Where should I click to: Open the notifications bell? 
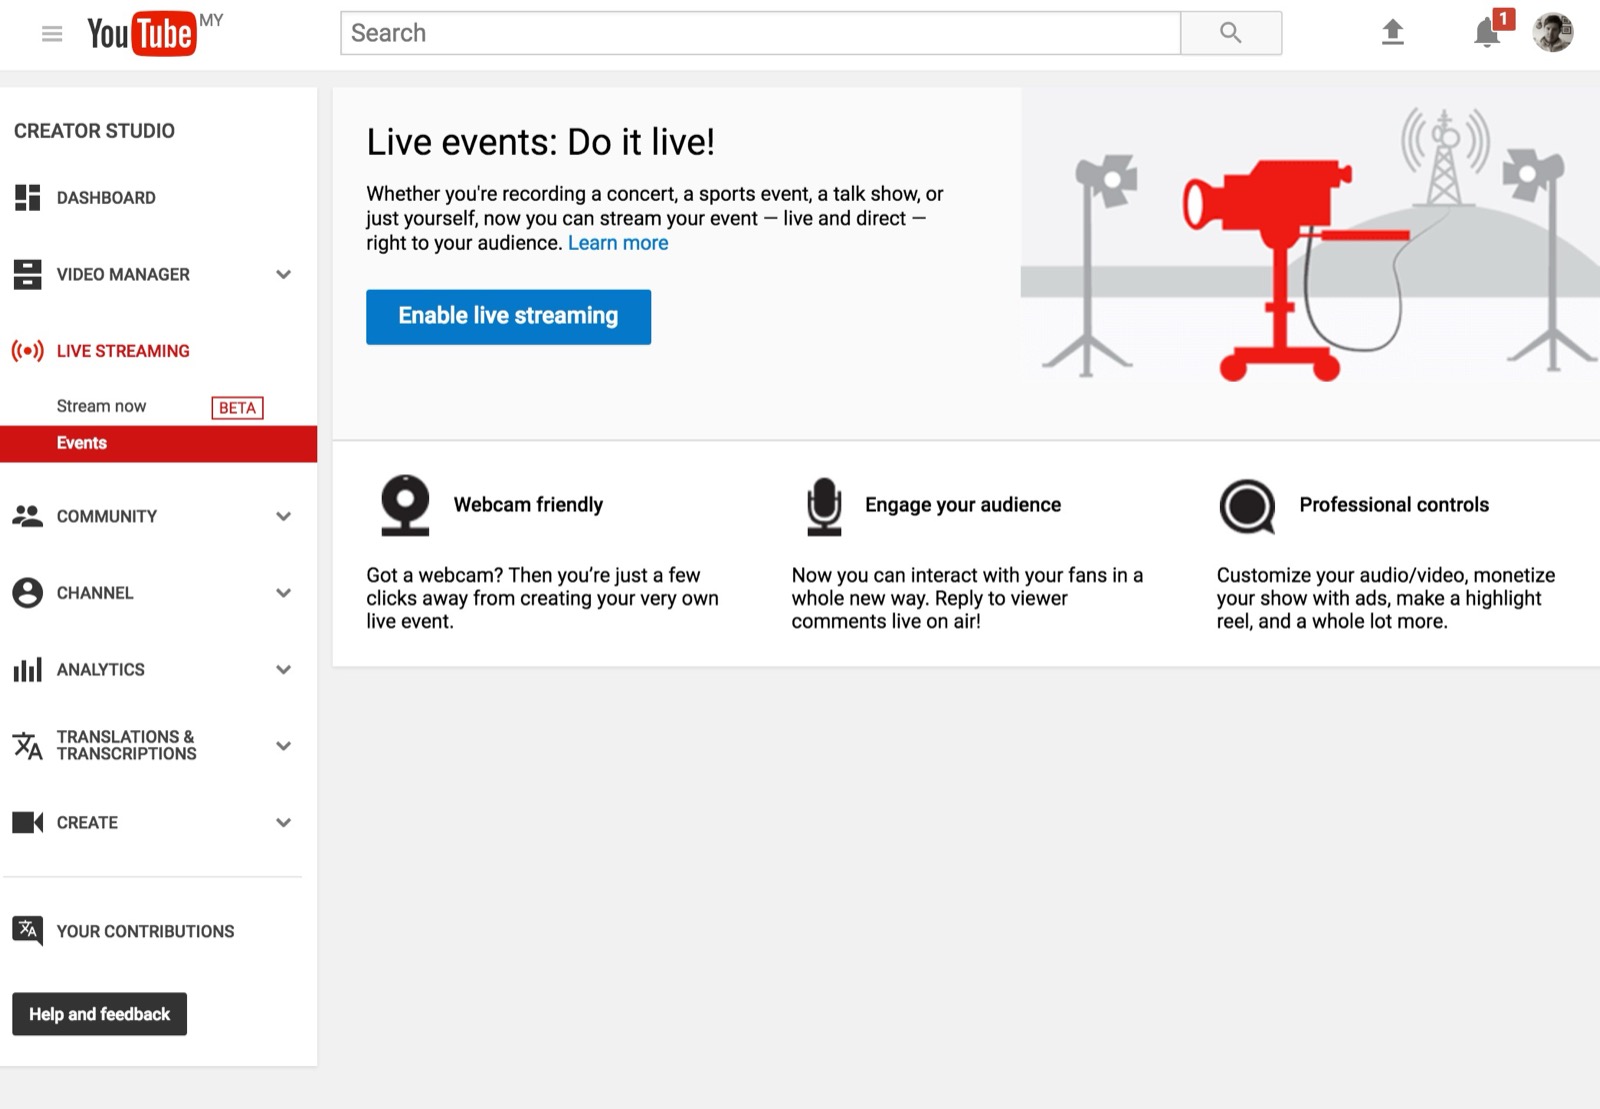click(1487, 33)
